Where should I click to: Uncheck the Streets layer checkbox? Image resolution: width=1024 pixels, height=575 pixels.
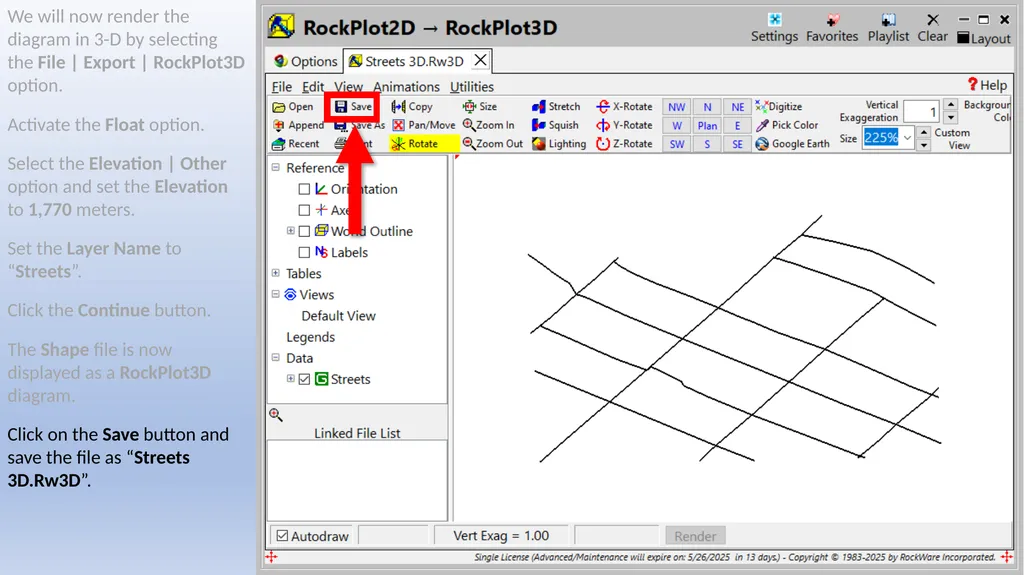click(304, 379)
